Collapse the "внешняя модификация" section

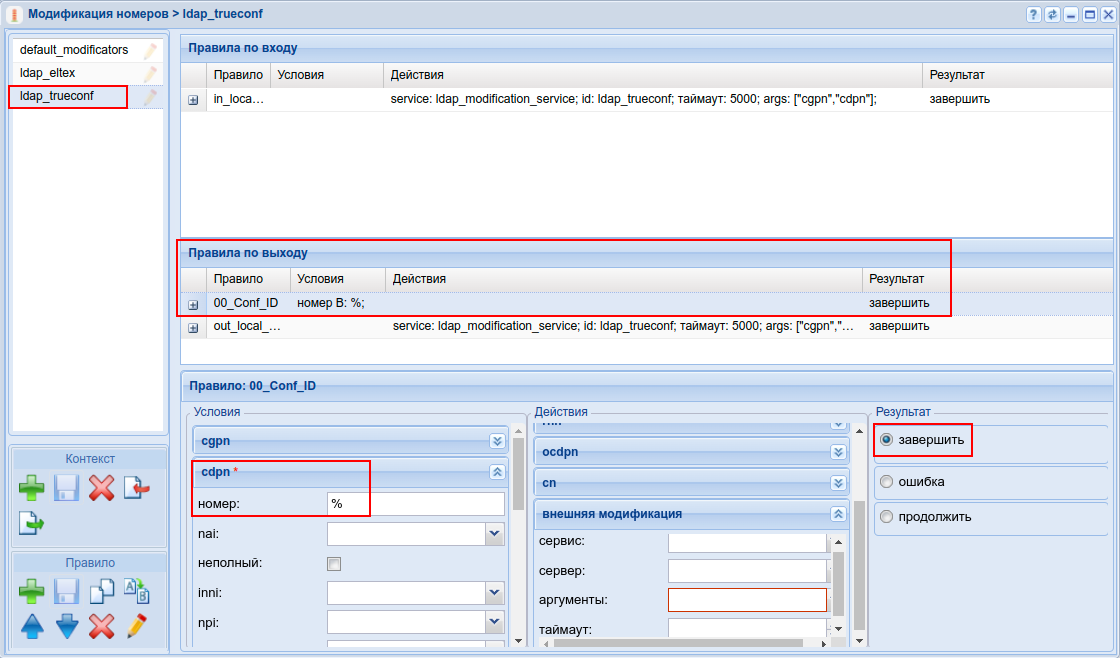click(839, 514)
